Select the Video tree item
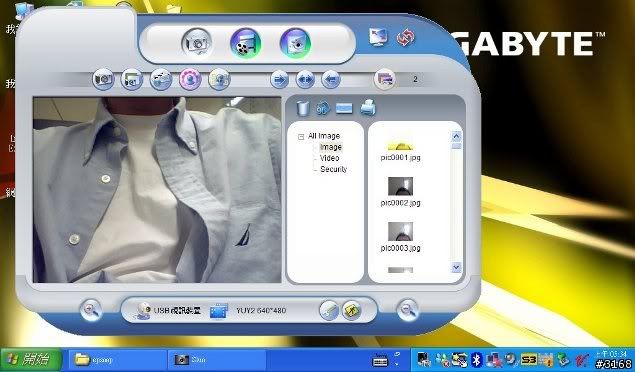Viewport: 635px width, 372px height. click(329, 158)
